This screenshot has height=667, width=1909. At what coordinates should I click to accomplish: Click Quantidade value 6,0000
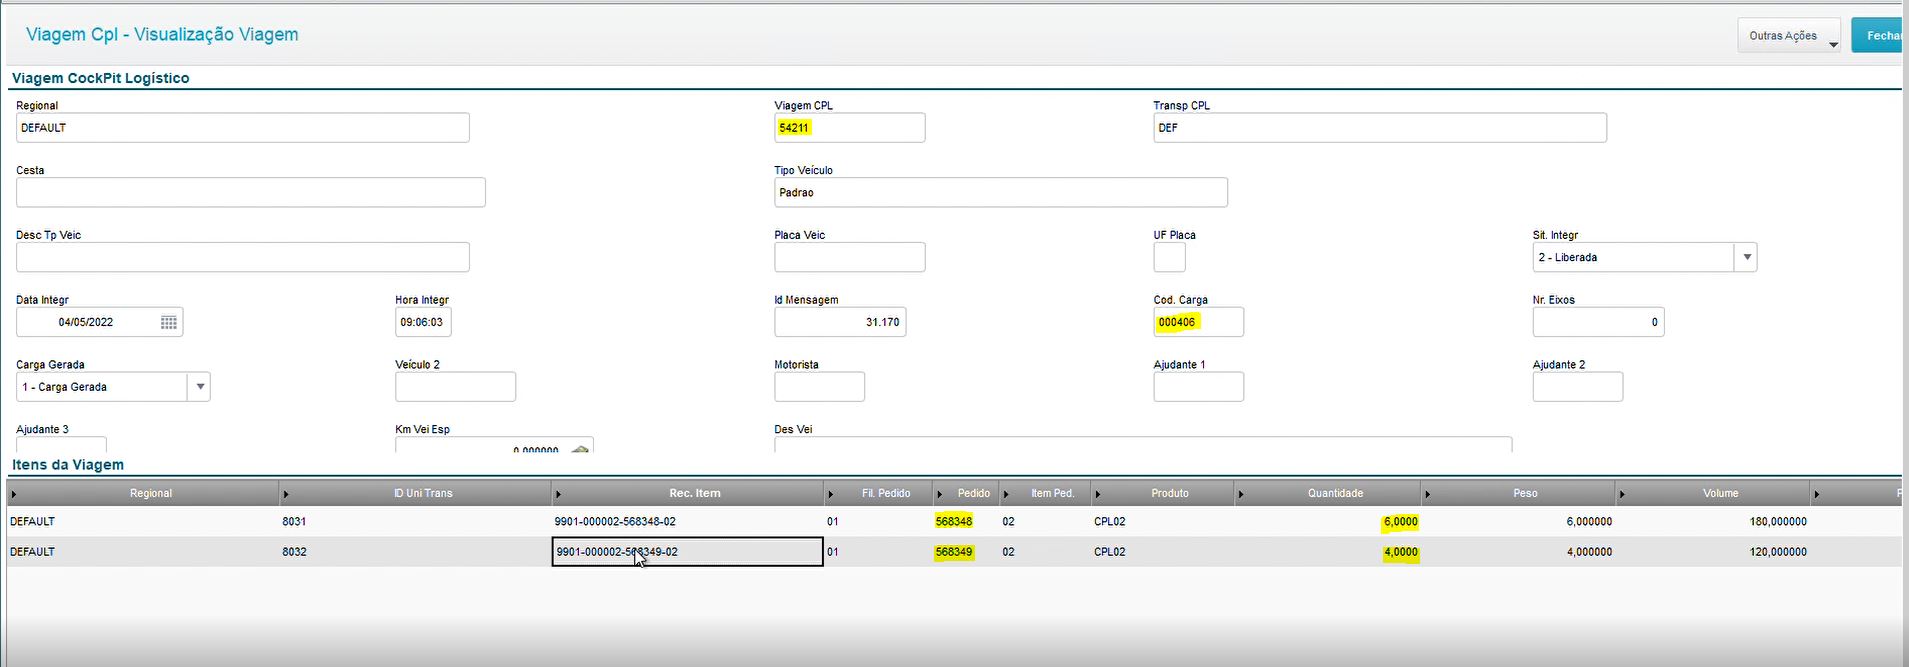(1400, 521)
